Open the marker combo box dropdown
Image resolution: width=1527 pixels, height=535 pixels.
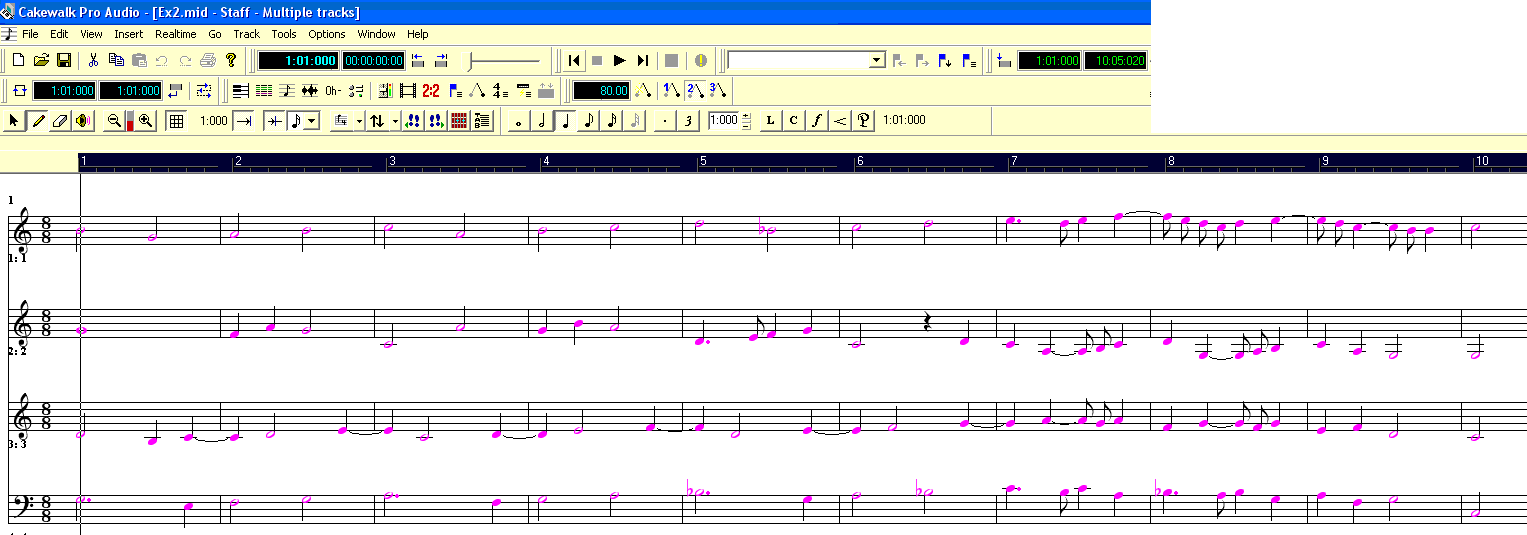click(x=877, y=60)
